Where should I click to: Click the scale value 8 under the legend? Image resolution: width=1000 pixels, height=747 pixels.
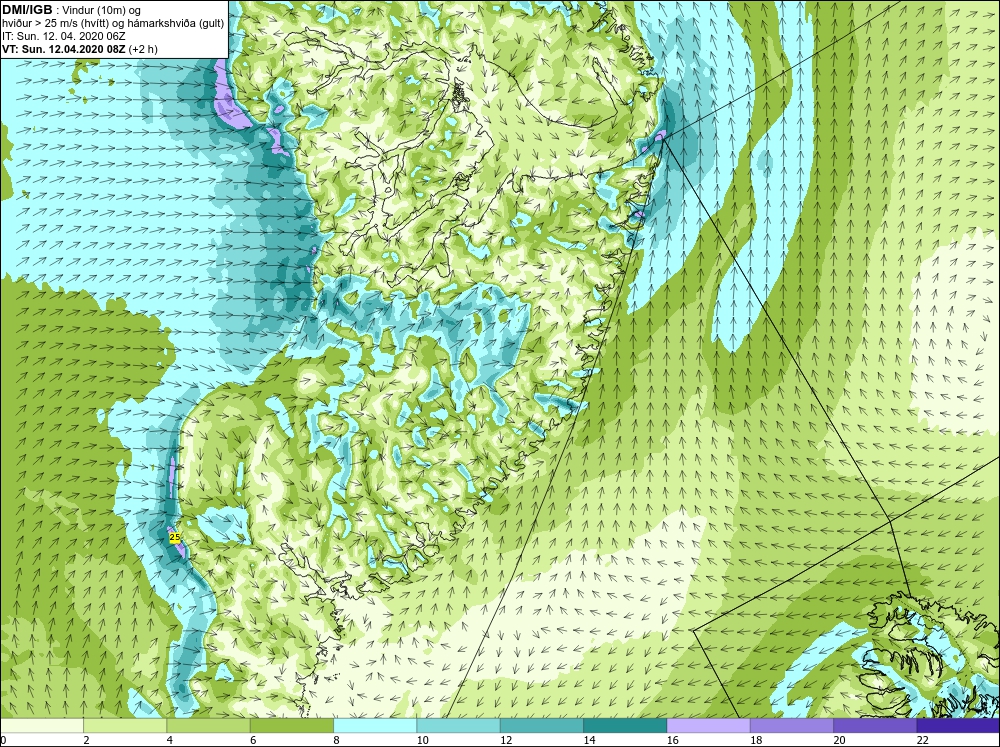[x=336, y=740]
